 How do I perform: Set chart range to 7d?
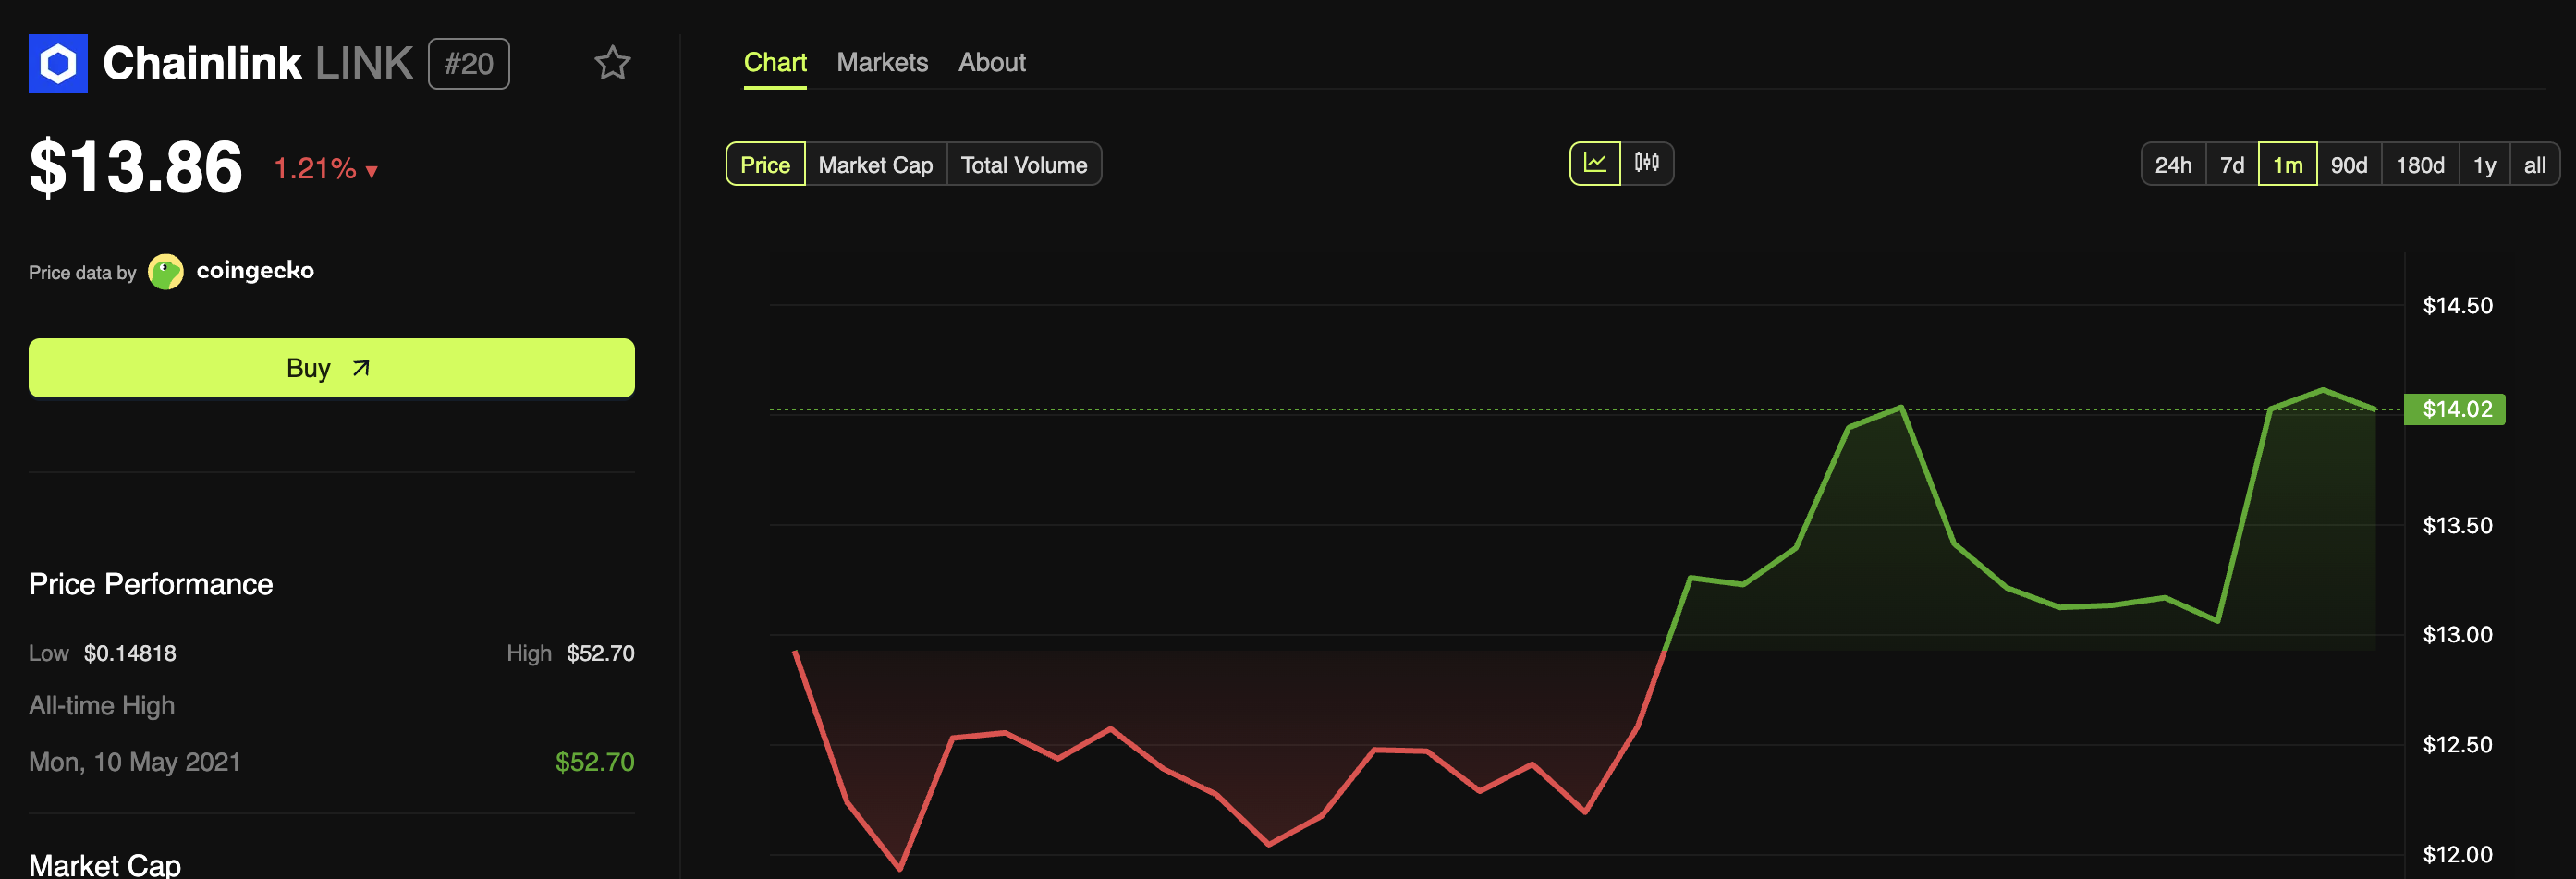(x=2232, y=165)
